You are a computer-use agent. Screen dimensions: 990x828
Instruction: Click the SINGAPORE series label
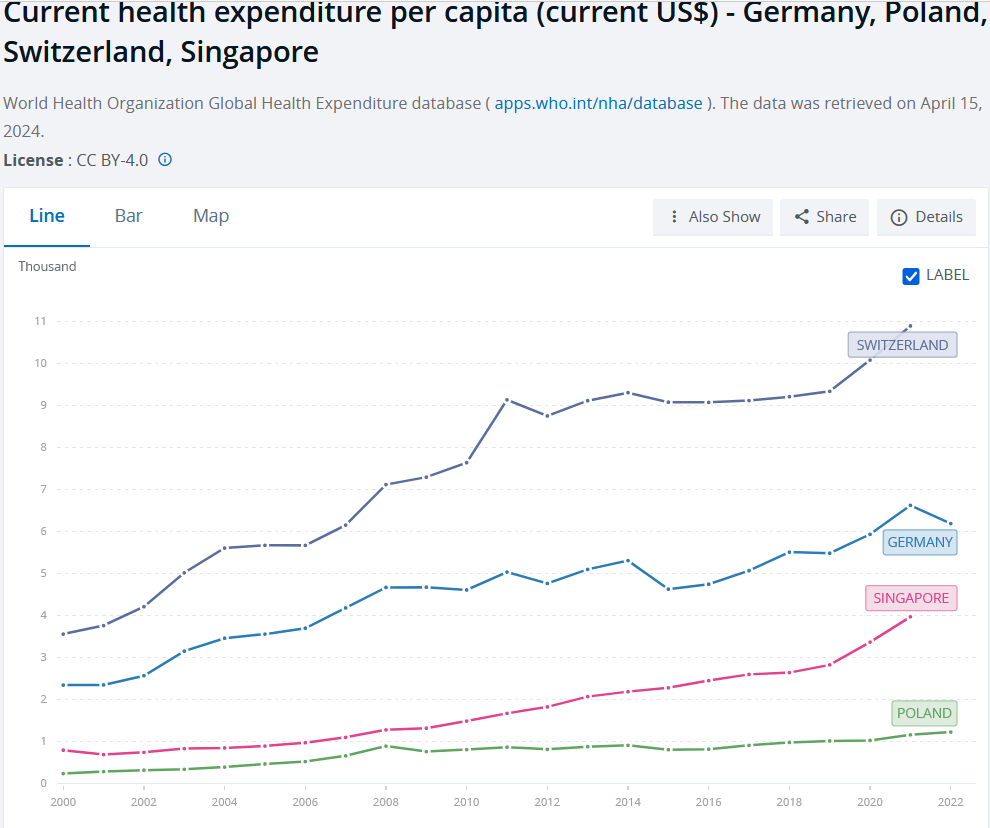coord(910,598)
